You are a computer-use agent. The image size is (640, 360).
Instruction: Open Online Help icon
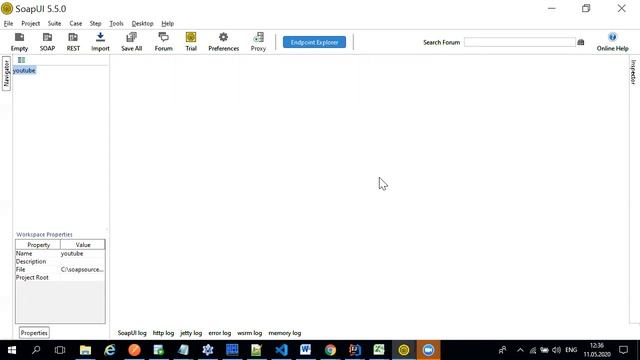pos(612,42)
